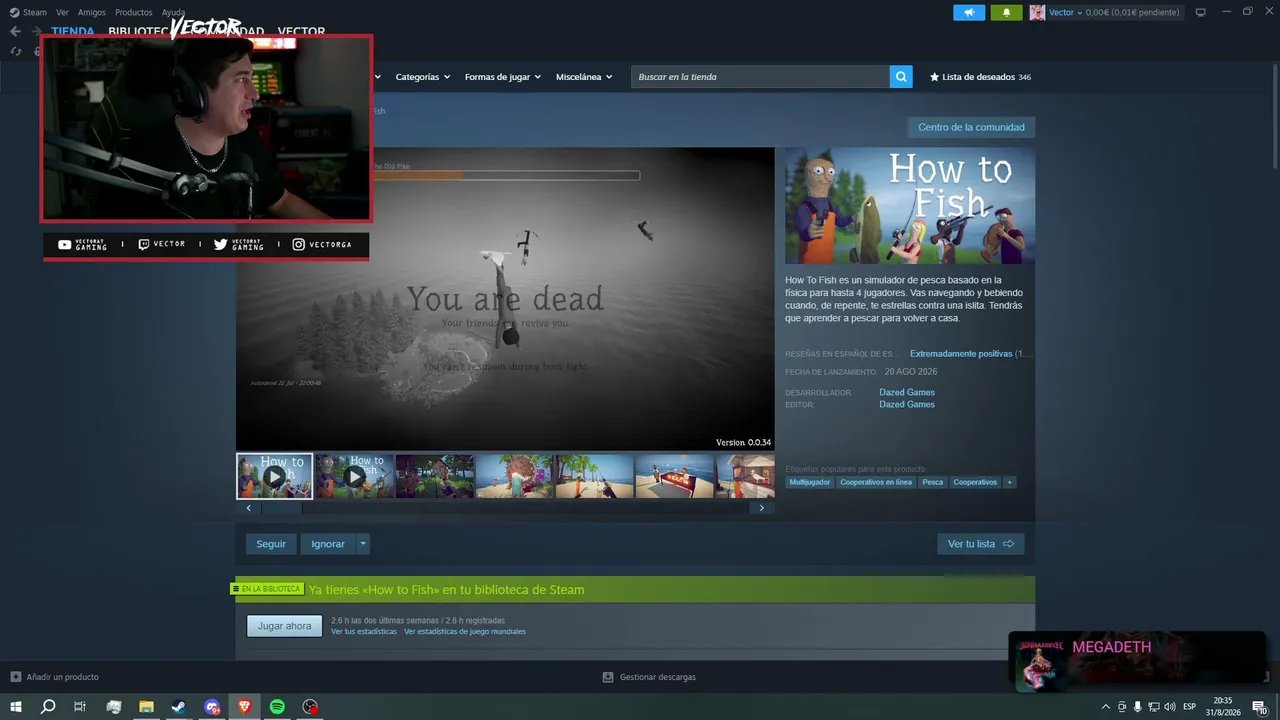Click the microphone icon in system tray
Screen dimensions: 1280x720
(1137, 707)
